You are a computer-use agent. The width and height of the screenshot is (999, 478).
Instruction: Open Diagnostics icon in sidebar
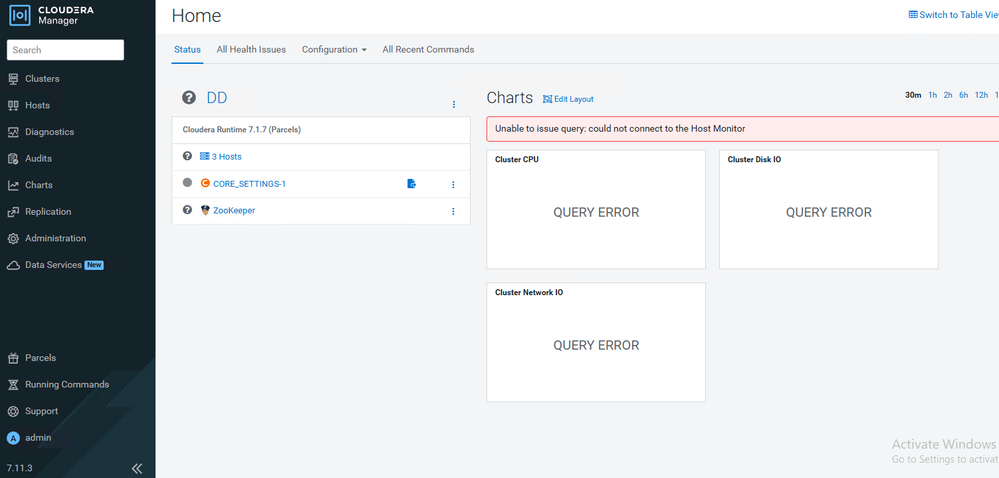pos(13,133)
